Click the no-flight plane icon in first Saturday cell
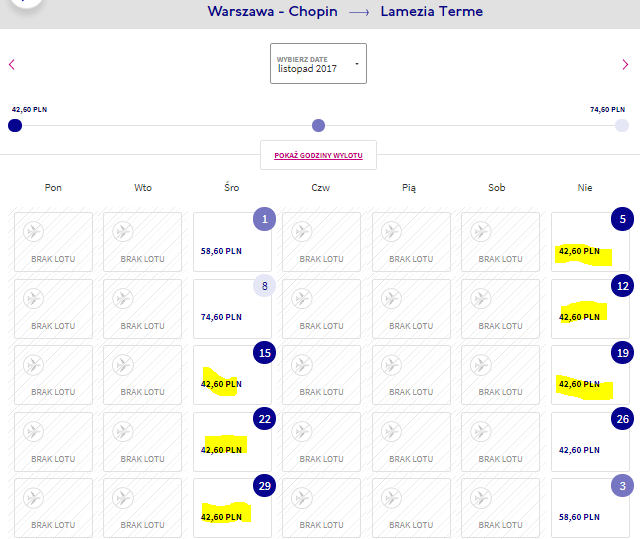Image resolution: width=640 pixels, height=539 pixels. point(480,231)
